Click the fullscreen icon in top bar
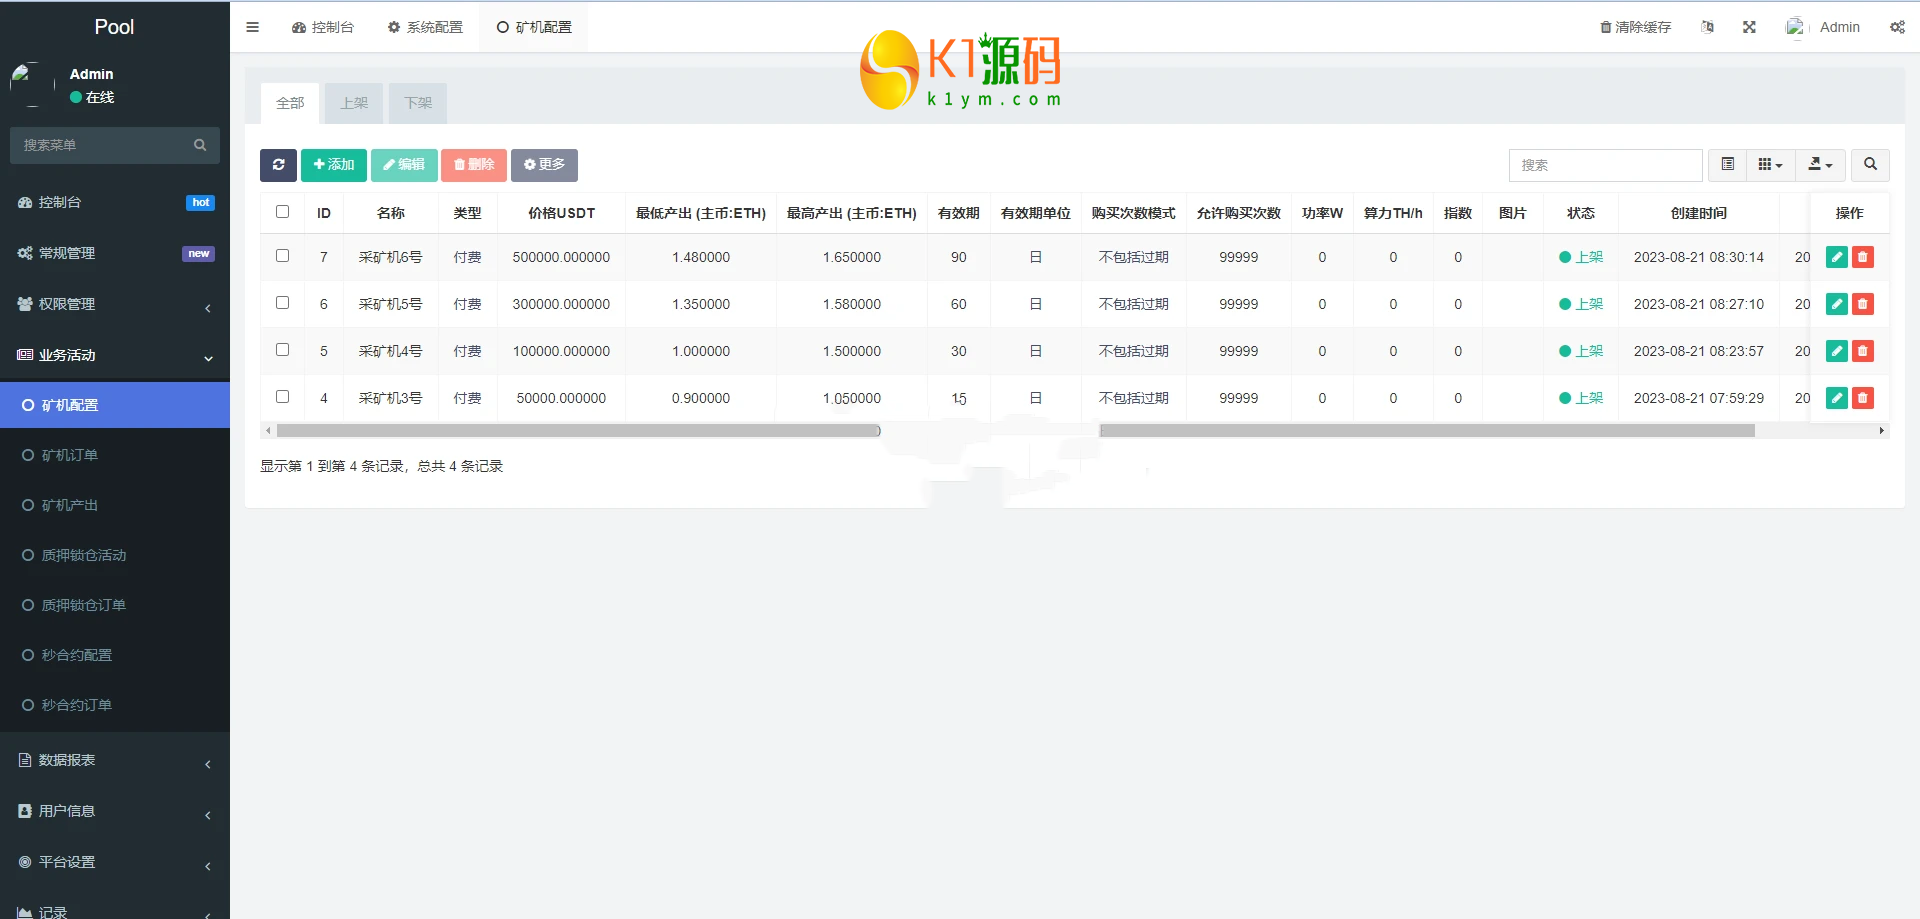 [1749, 27]
